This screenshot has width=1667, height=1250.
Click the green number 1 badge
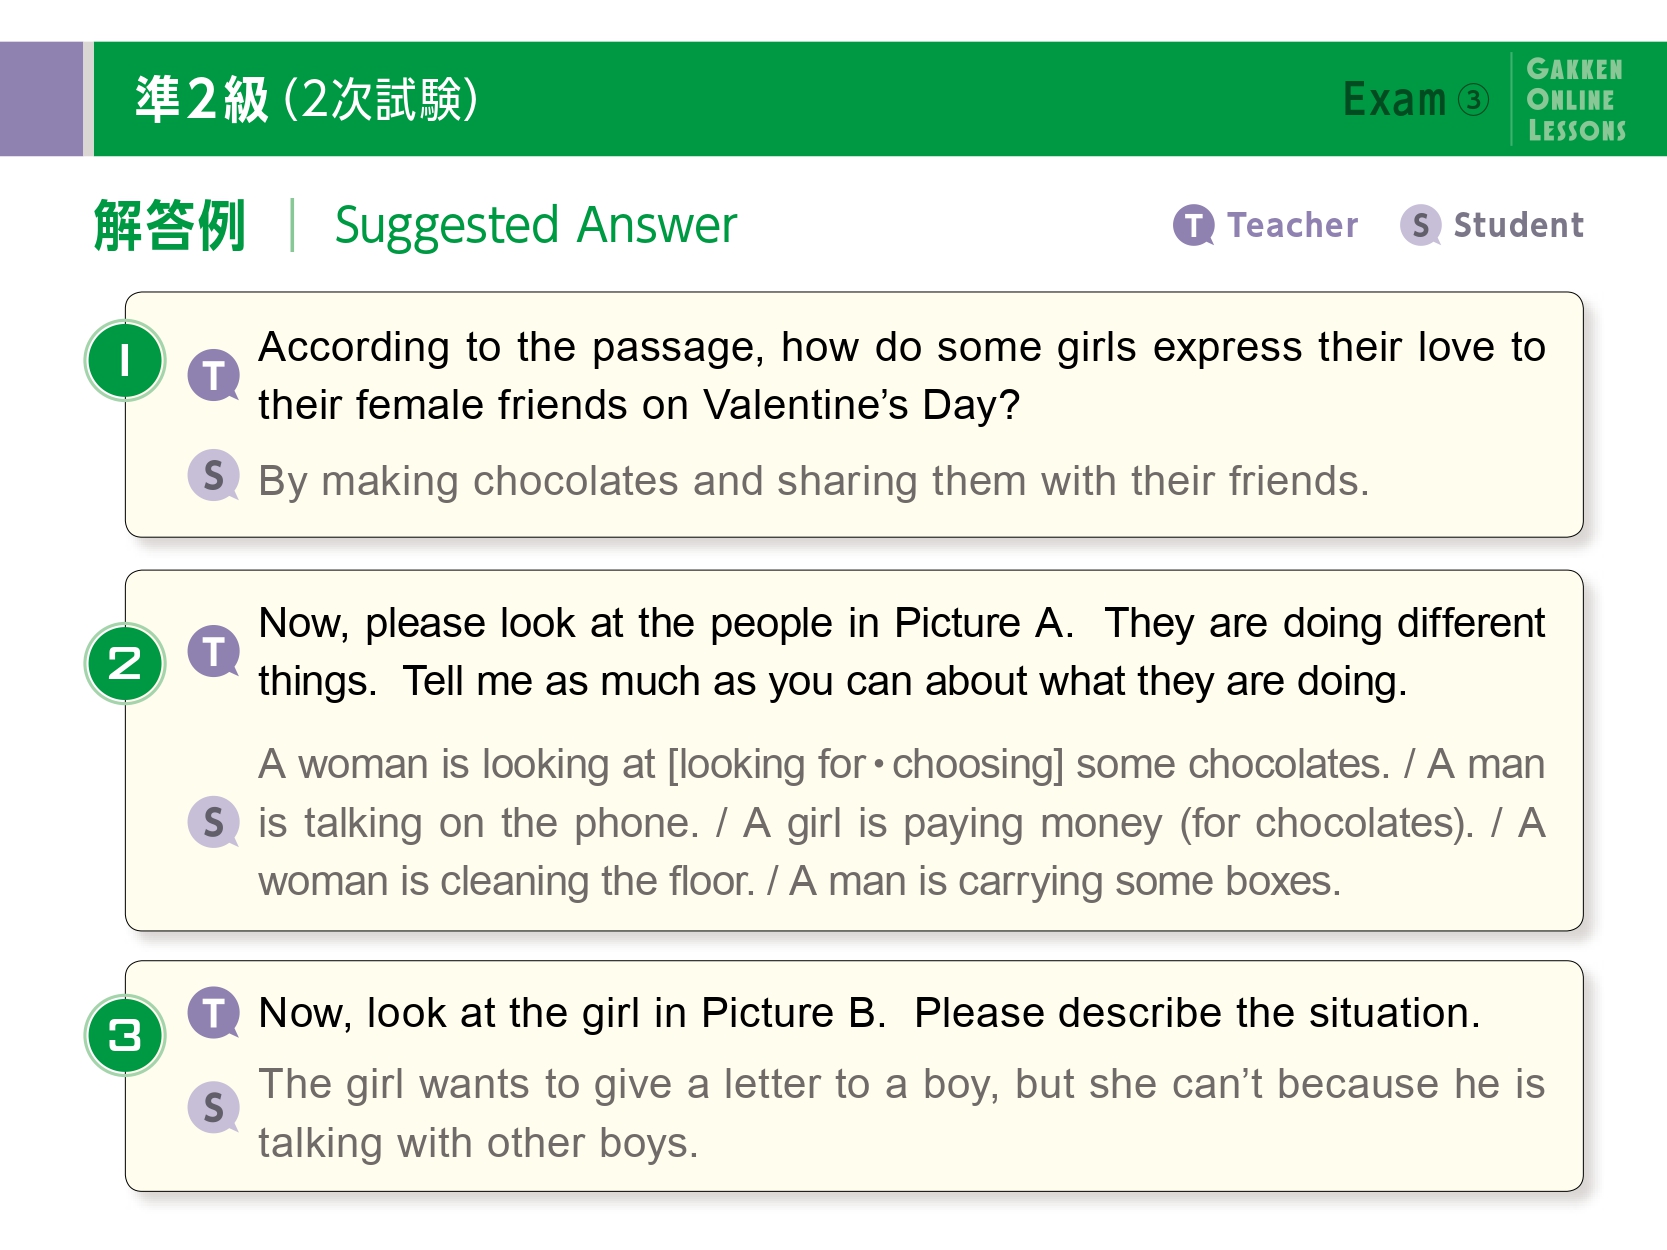125,360
